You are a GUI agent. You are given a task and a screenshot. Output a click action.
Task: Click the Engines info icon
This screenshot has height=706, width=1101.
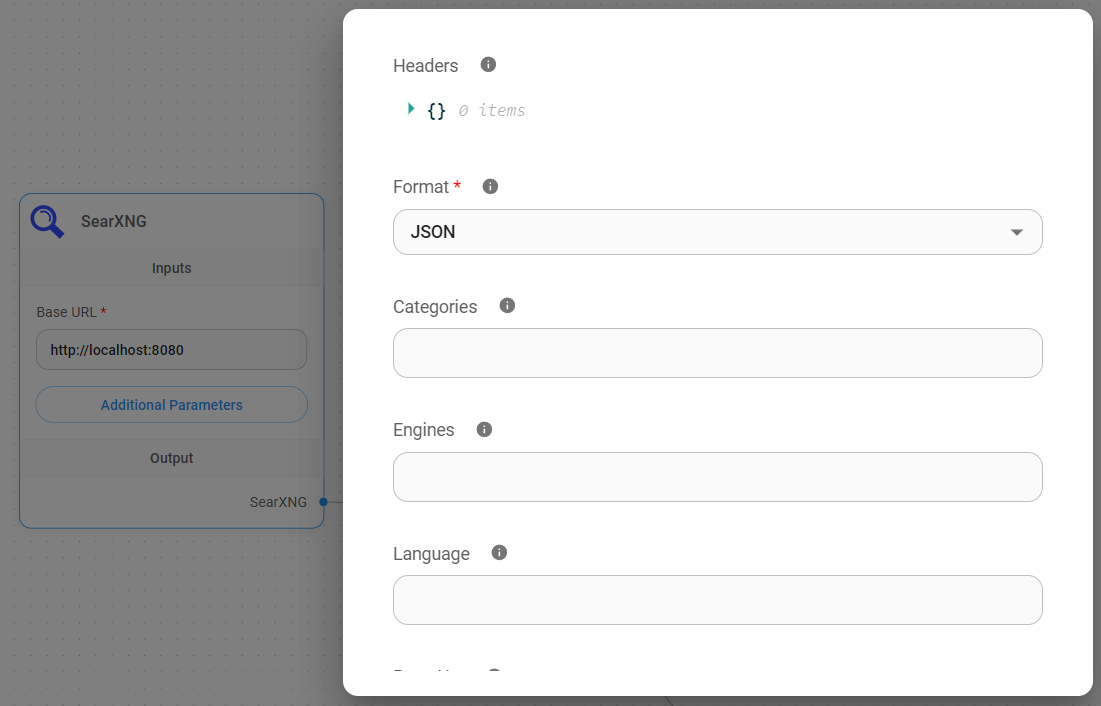(x=484, y=429)
